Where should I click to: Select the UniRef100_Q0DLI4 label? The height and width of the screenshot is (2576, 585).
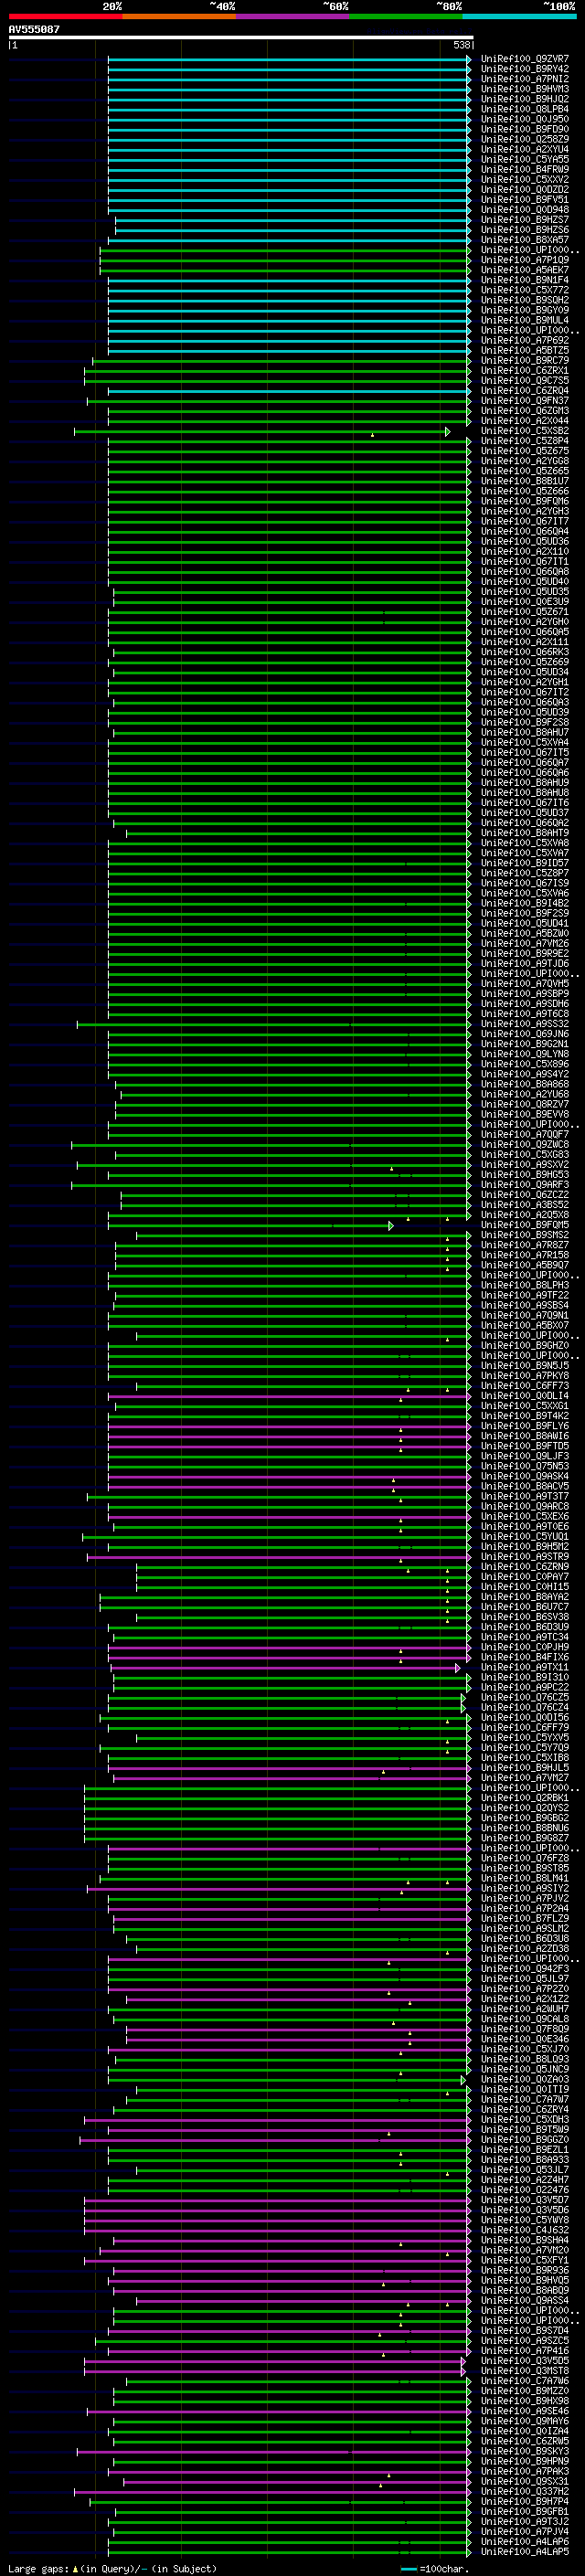click(525, 1396)
